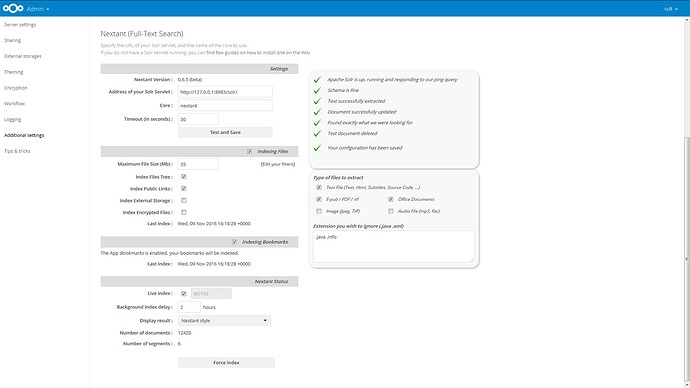
Task: Toggle Index Public Links checkbox
Action: (184, 189)
